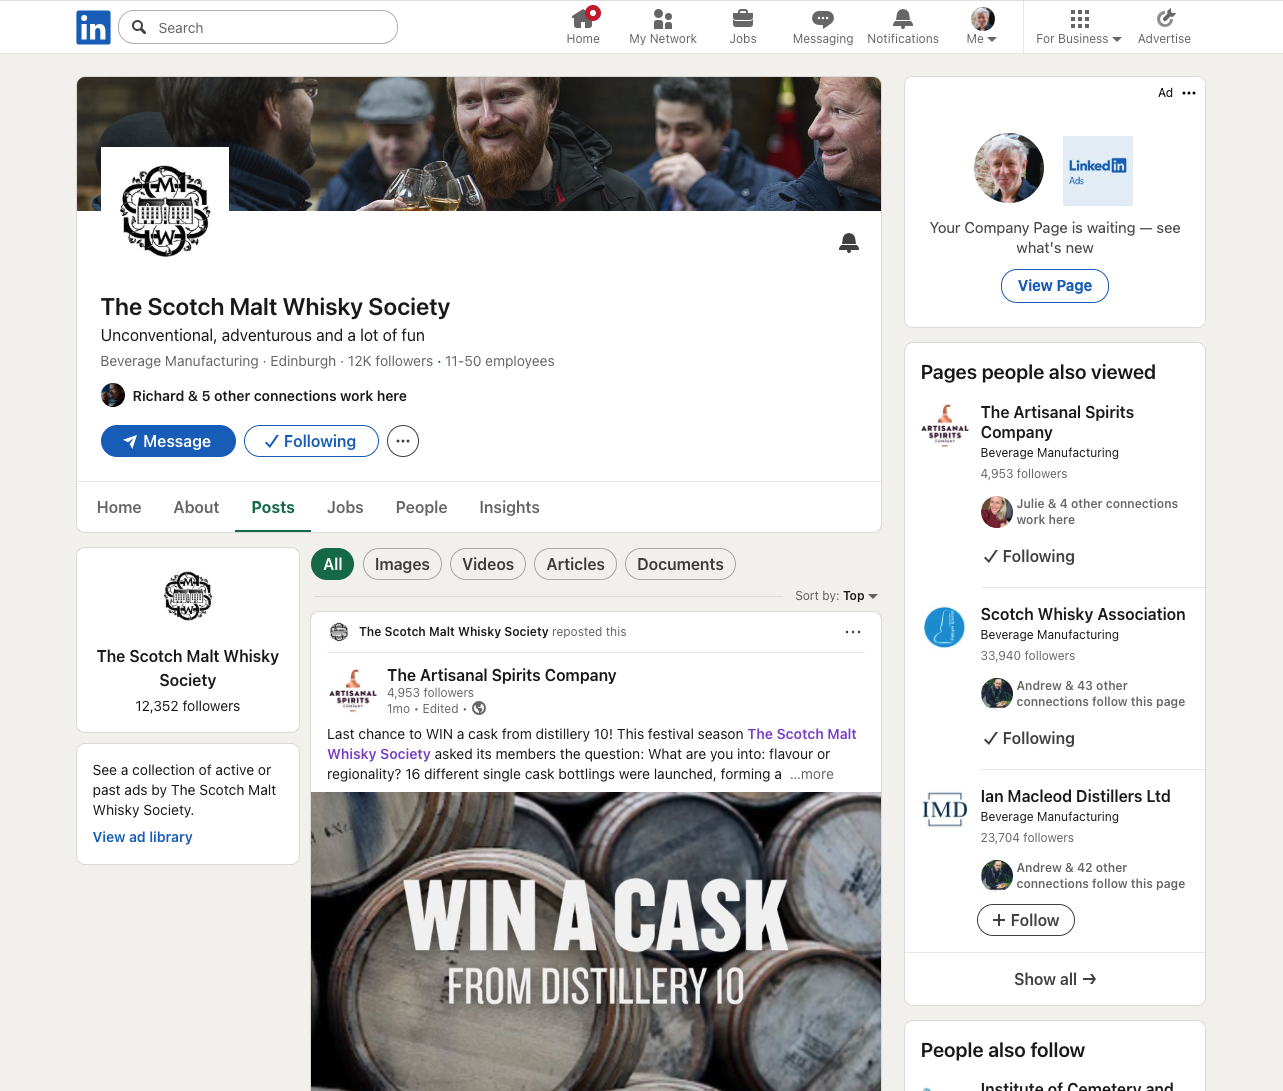Screen dimensions: 1283x1091
Task: Open Artisanal Spirits logo in Pages also viewed
Action: click(945, 427)
